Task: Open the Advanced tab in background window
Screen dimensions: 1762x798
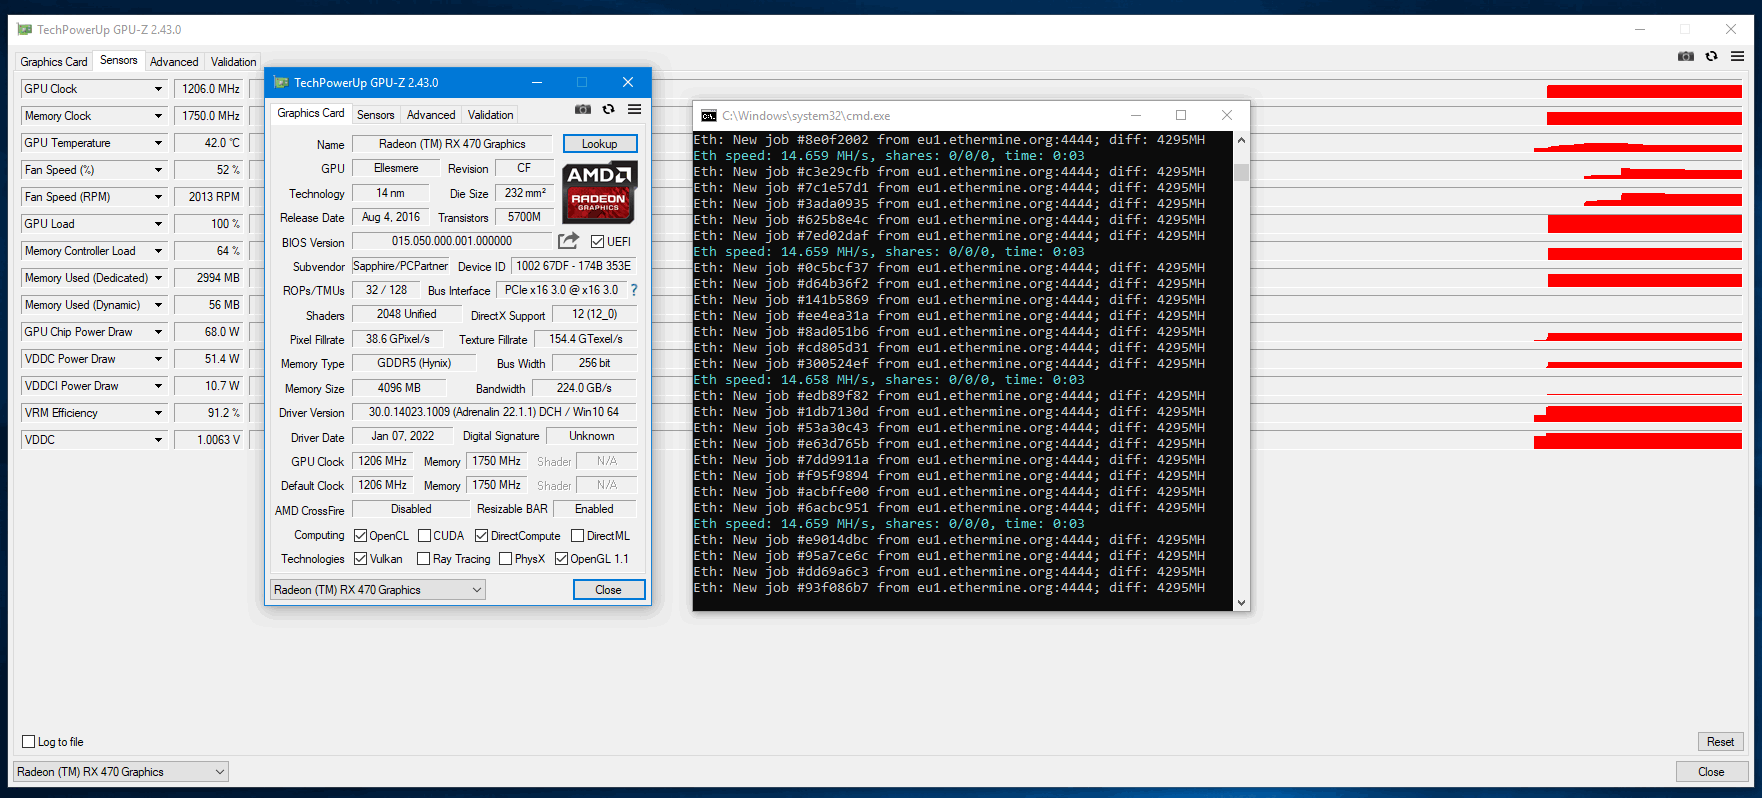Action: click(174, 62)
